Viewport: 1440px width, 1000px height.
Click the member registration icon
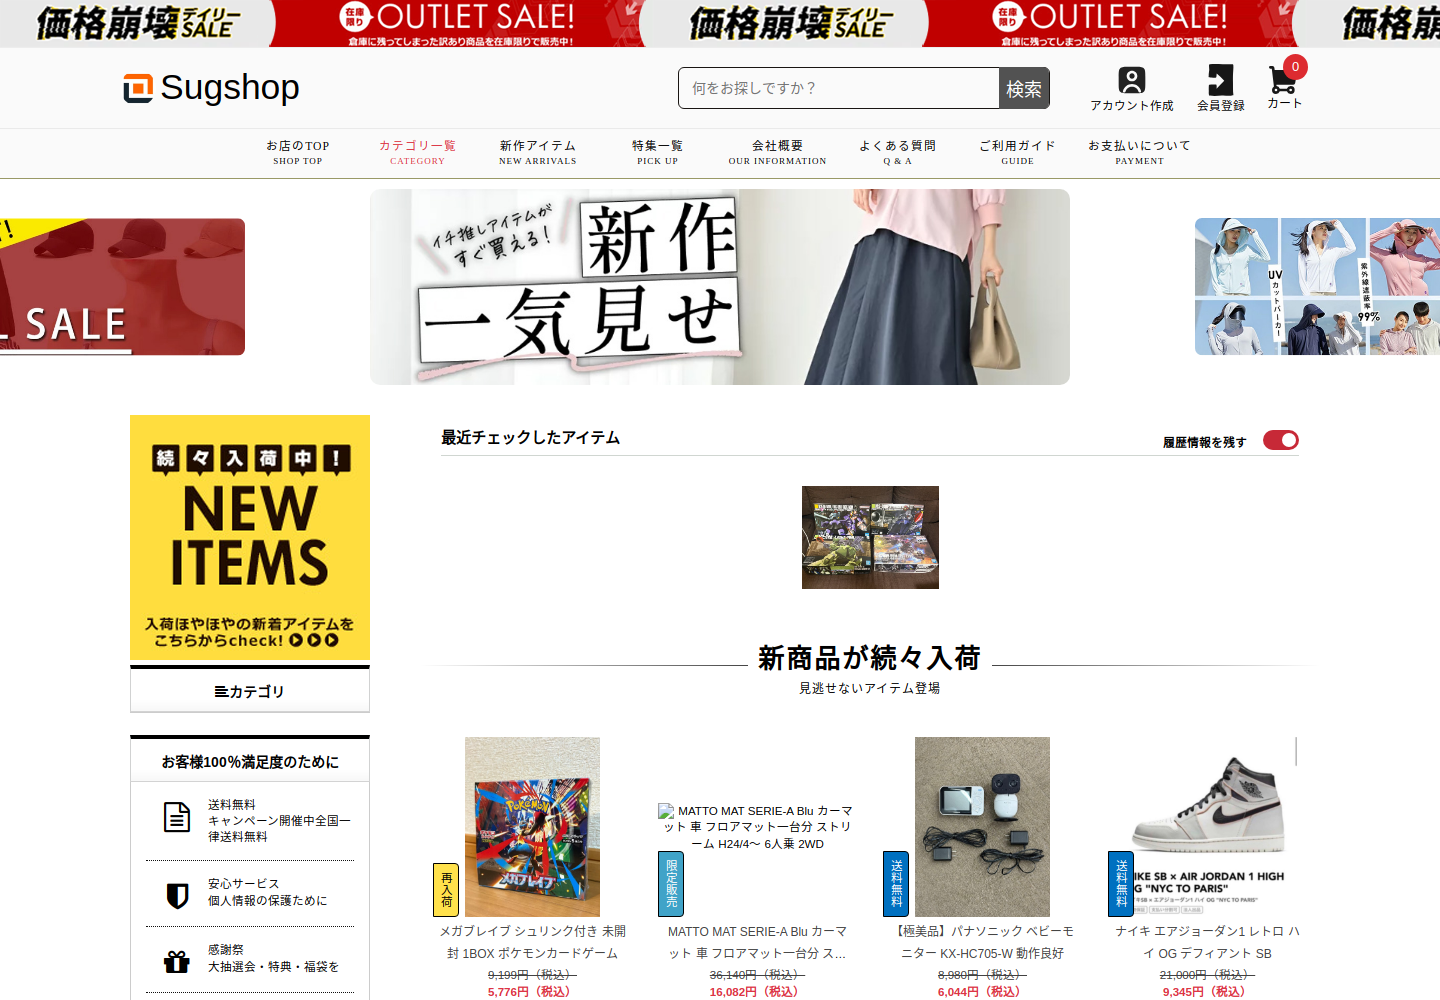(1221, 80)
